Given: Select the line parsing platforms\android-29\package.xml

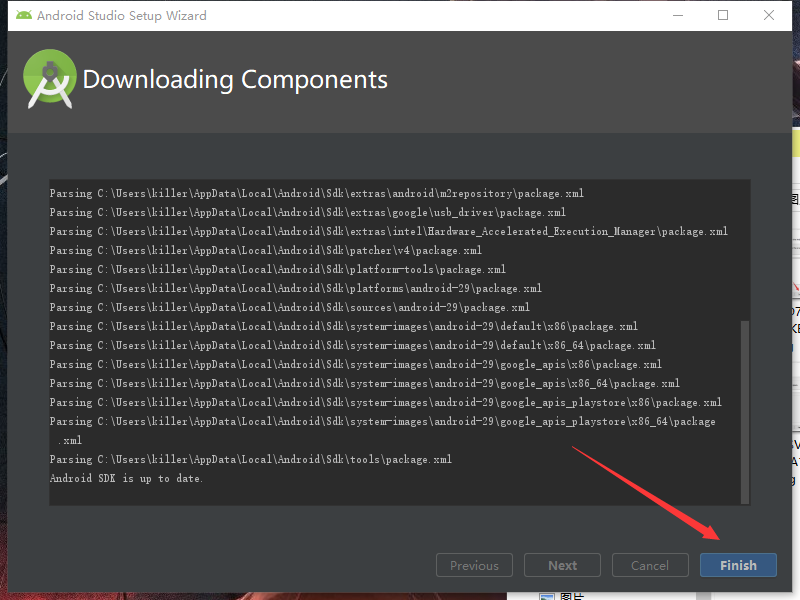Looking at the screenshot, I should [x=295, y=289].
